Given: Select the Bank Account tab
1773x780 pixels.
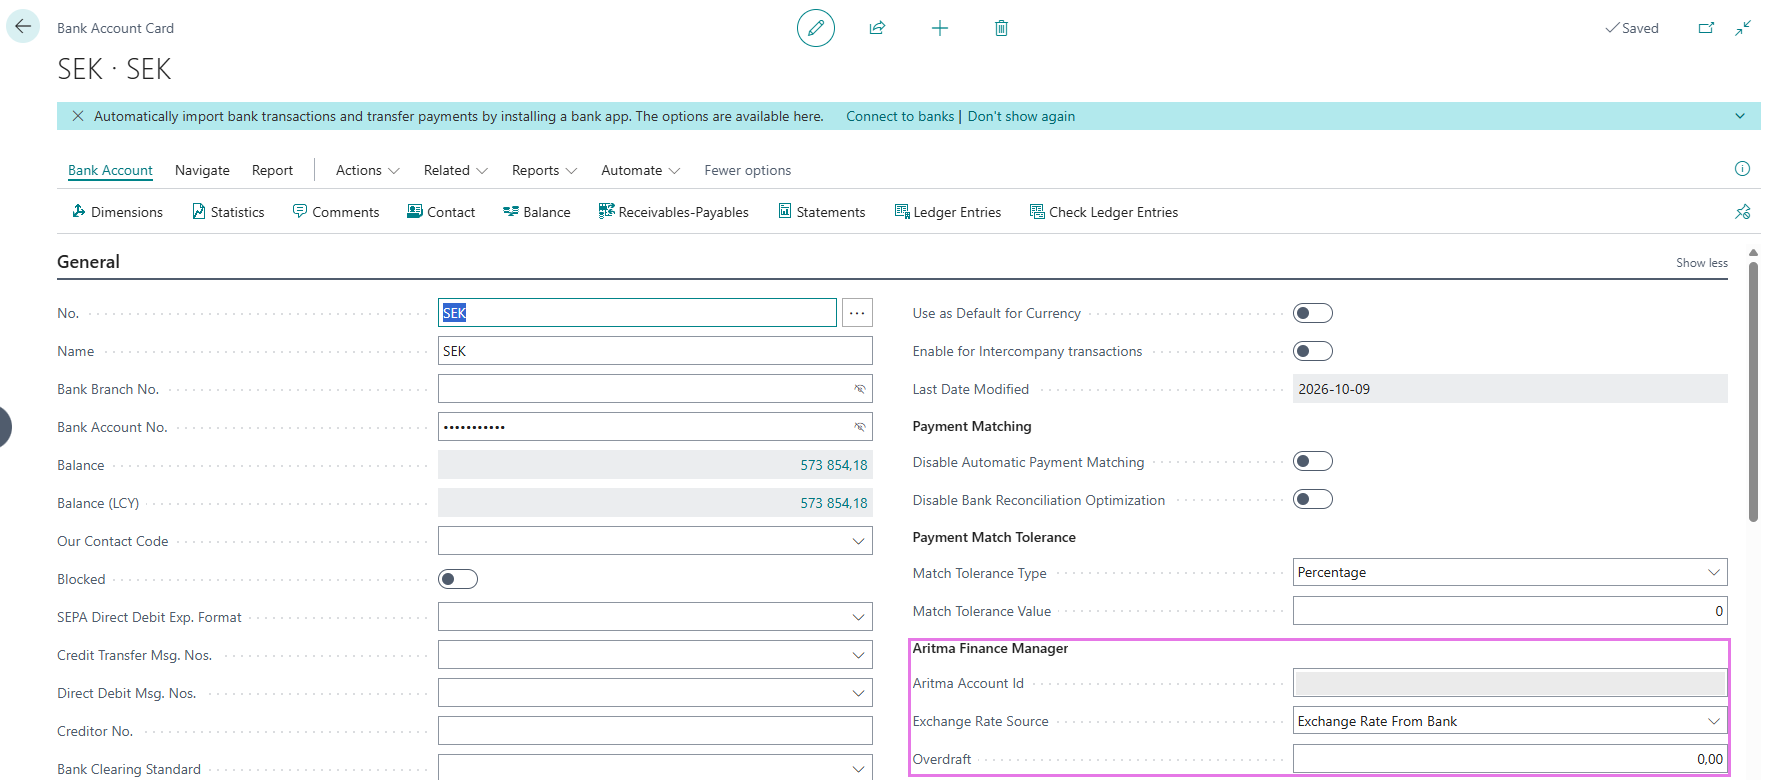Looking at the screenshot, I should (110, 170).
